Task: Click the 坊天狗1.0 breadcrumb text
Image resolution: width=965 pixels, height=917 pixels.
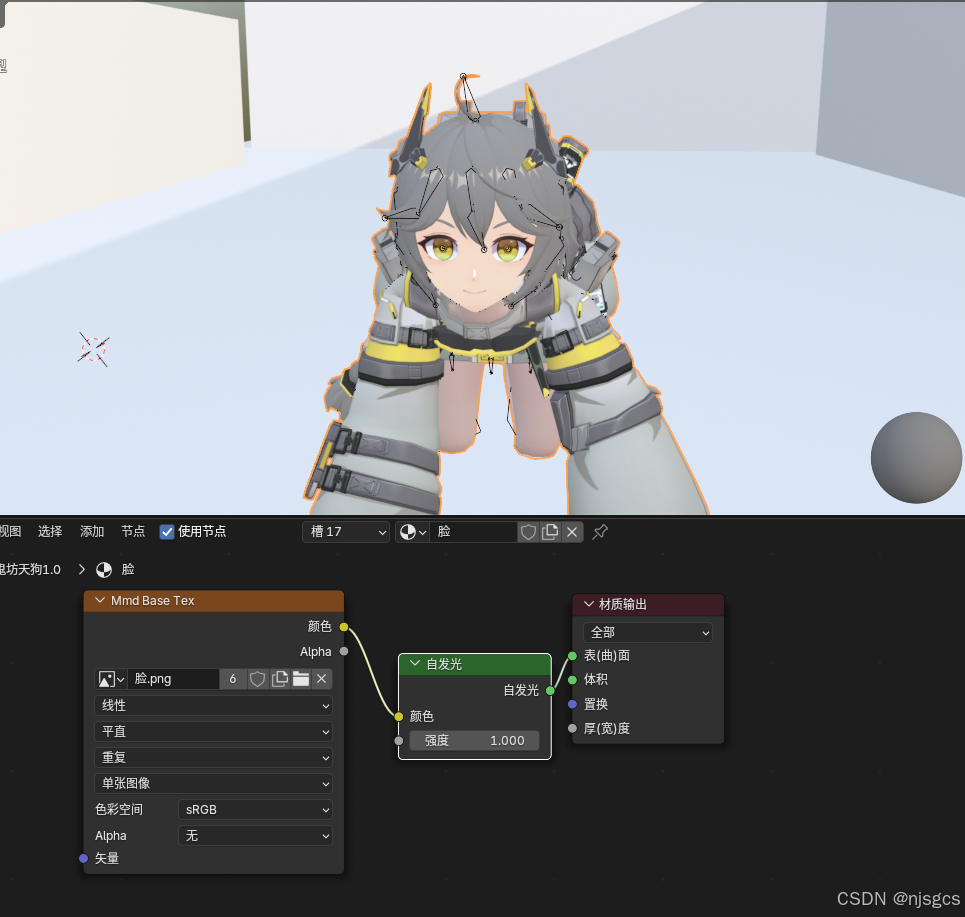Action: coord(30,570)
